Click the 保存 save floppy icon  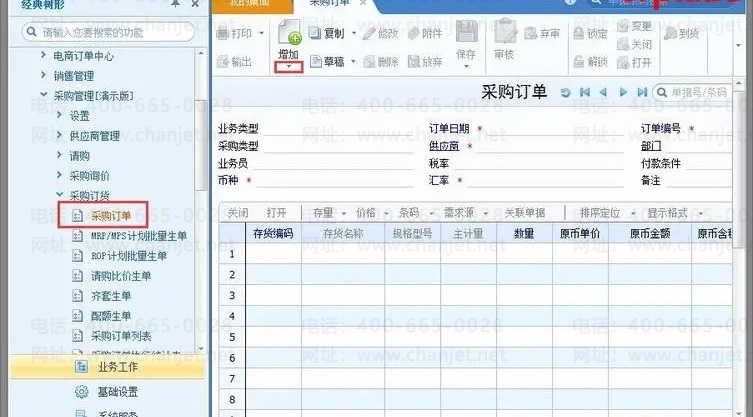[x=466, y=32]
